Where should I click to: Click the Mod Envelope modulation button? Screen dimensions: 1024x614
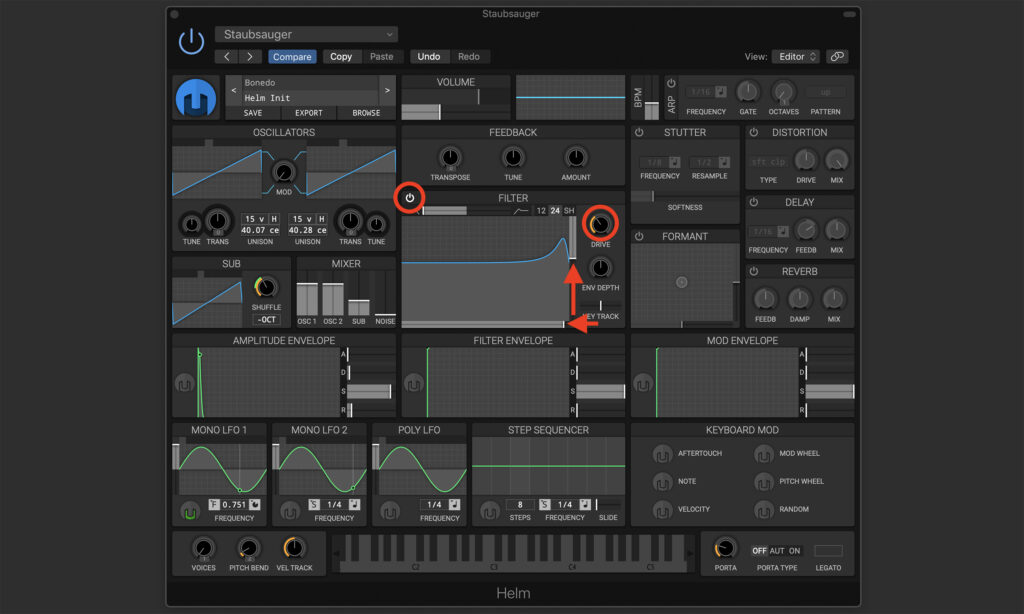pos(643,383)
